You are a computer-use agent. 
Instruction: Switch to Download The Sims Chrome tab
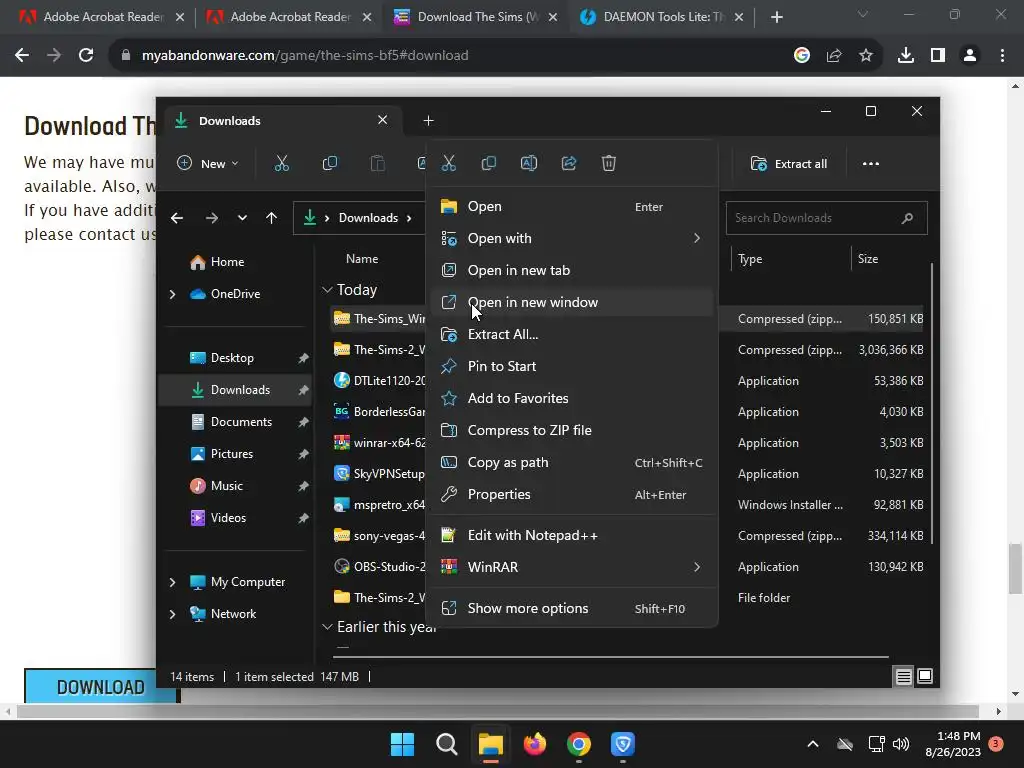tap(475, 17)
